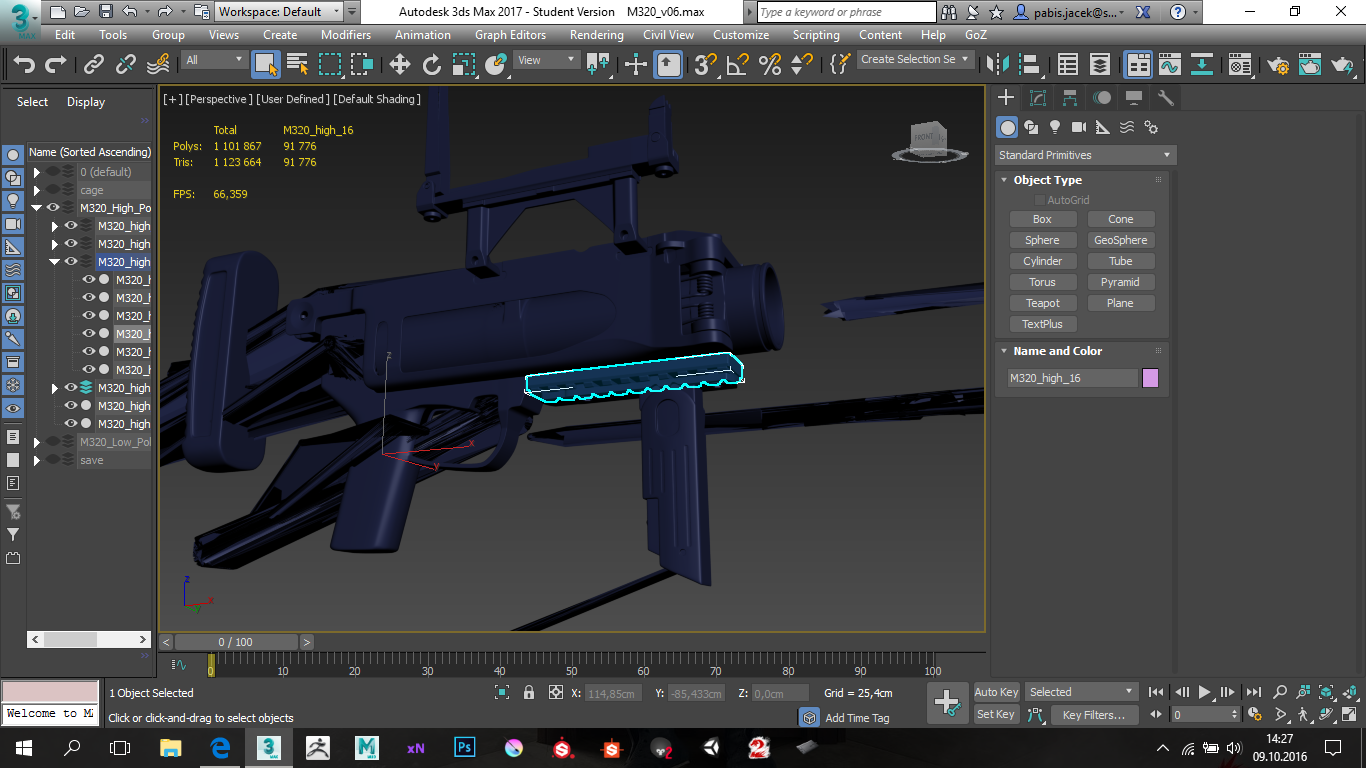This screenshot has width=1366, height=768.
Task: Click the Render Production teapot icon
Action: click(x=1342, y=65)
